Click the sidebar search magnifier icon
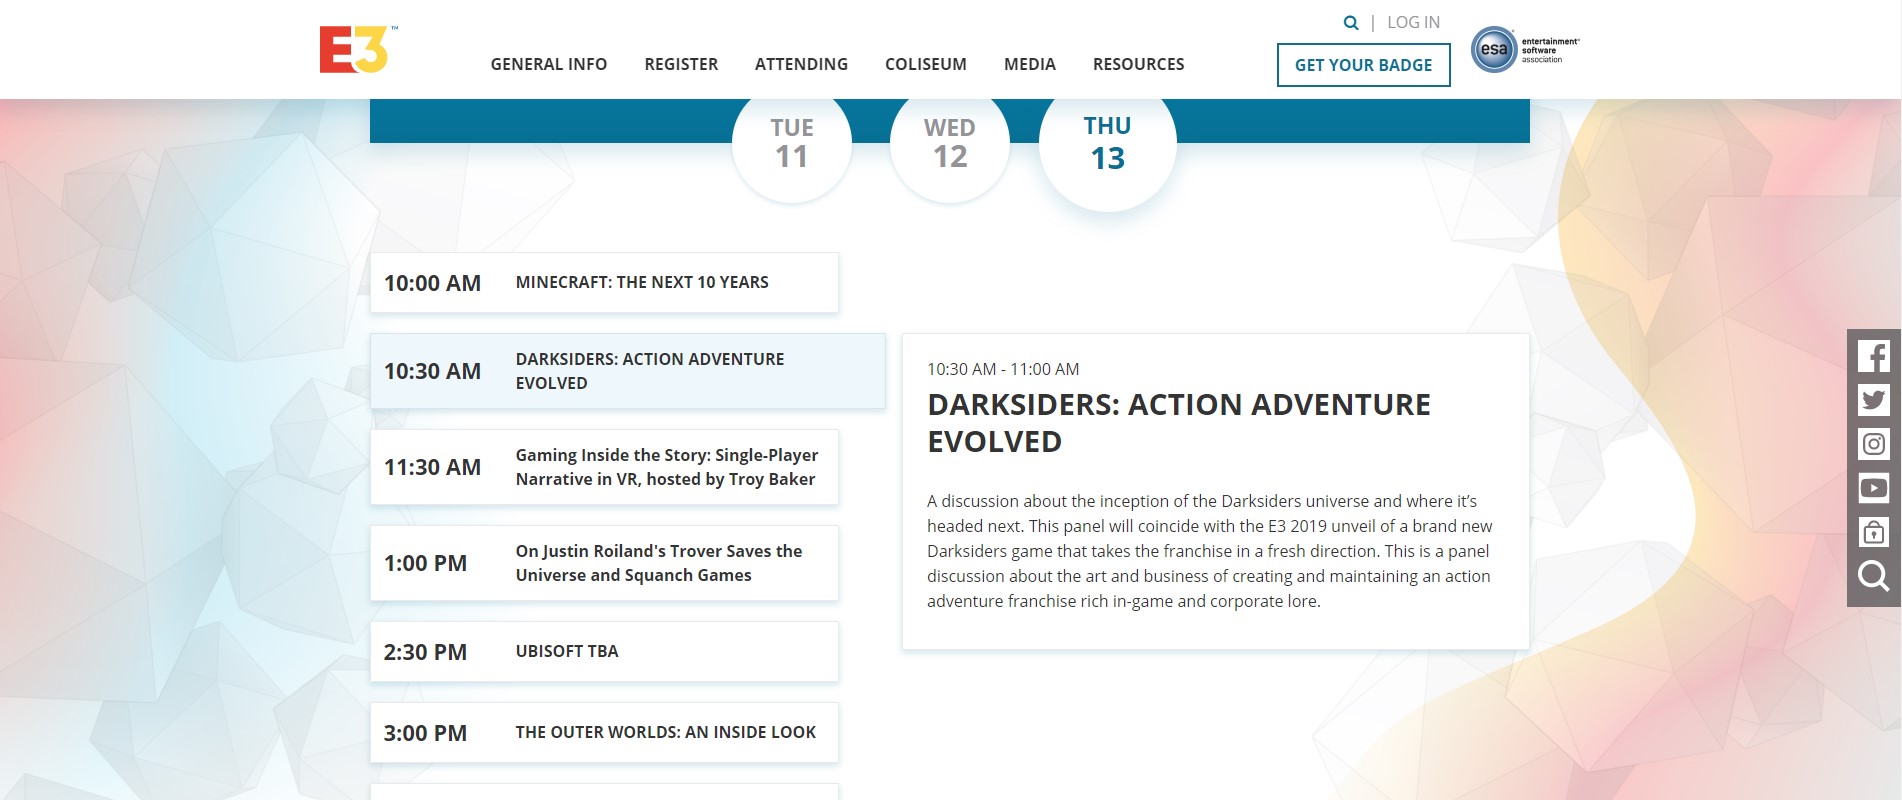Screen dimensions: 1902x800 tap(1873, 576)
